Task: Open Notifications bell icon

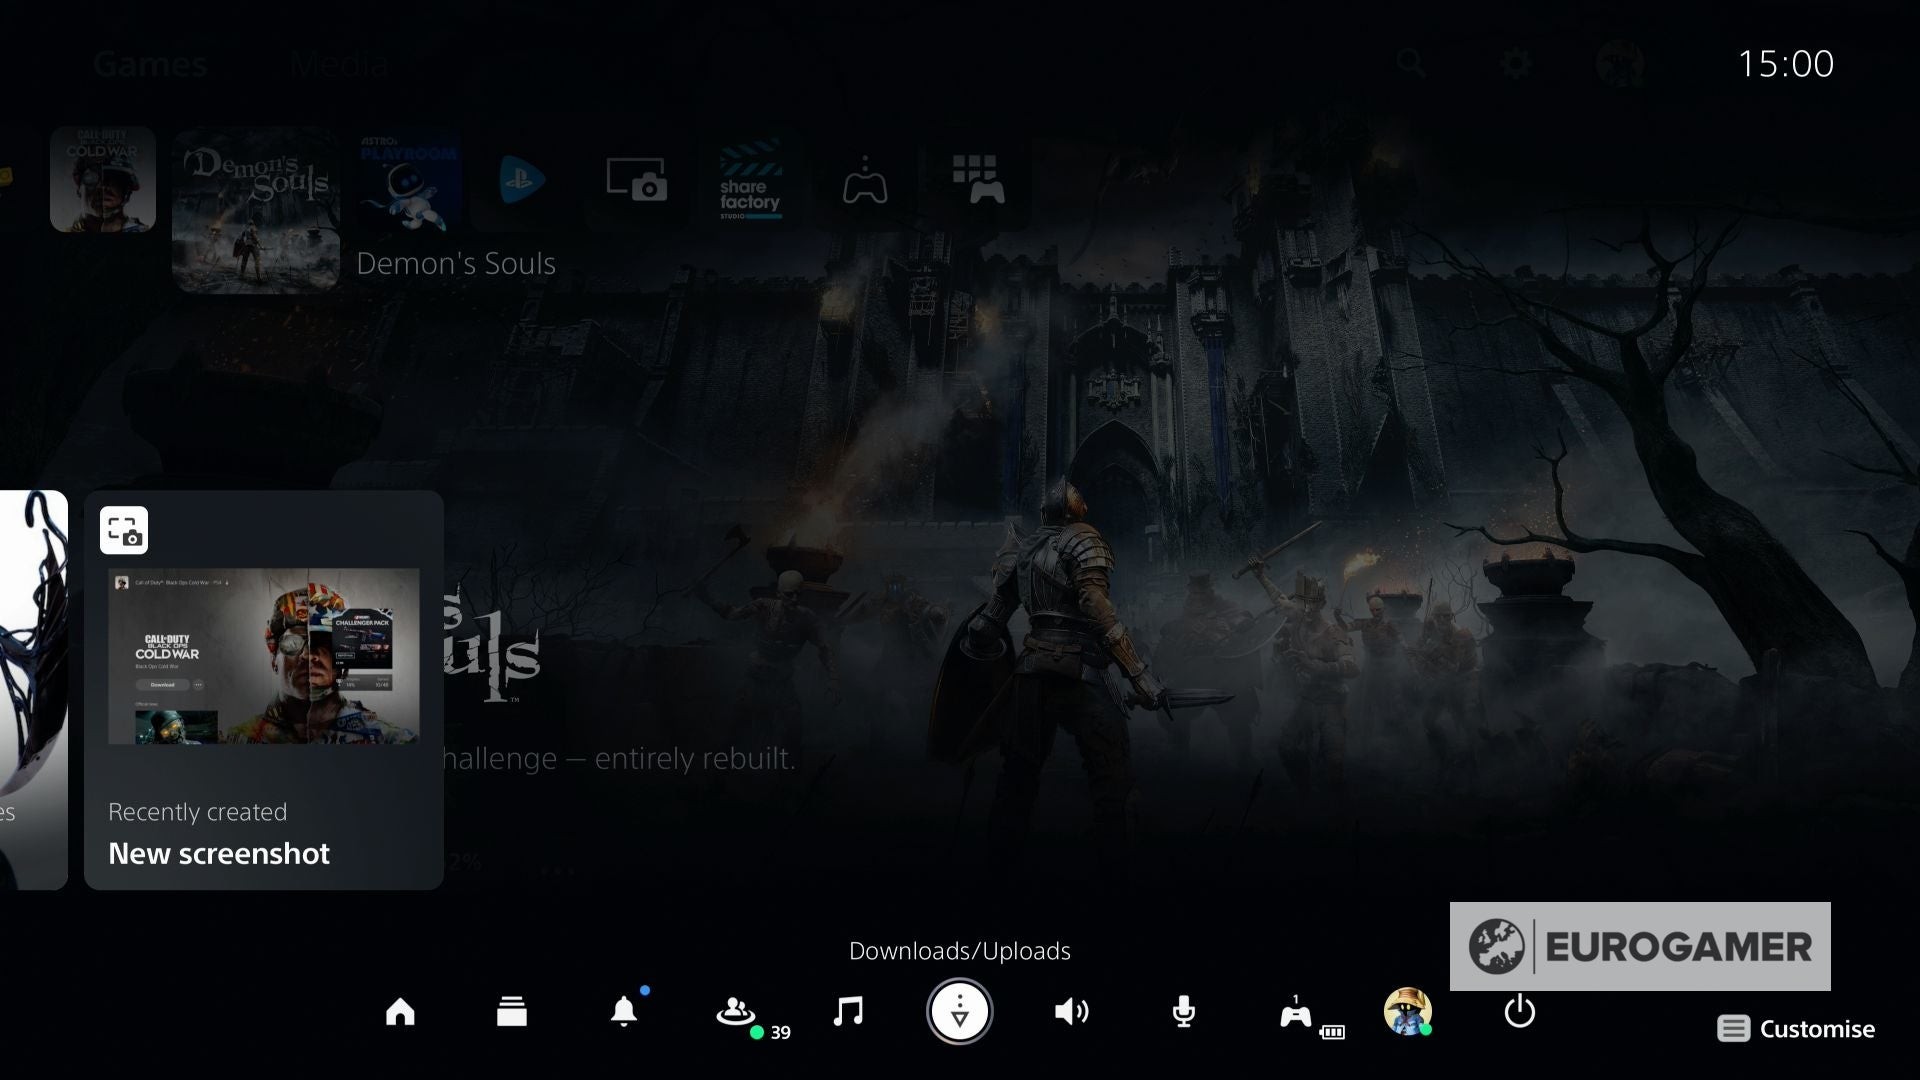Action: click(624, 1012)
